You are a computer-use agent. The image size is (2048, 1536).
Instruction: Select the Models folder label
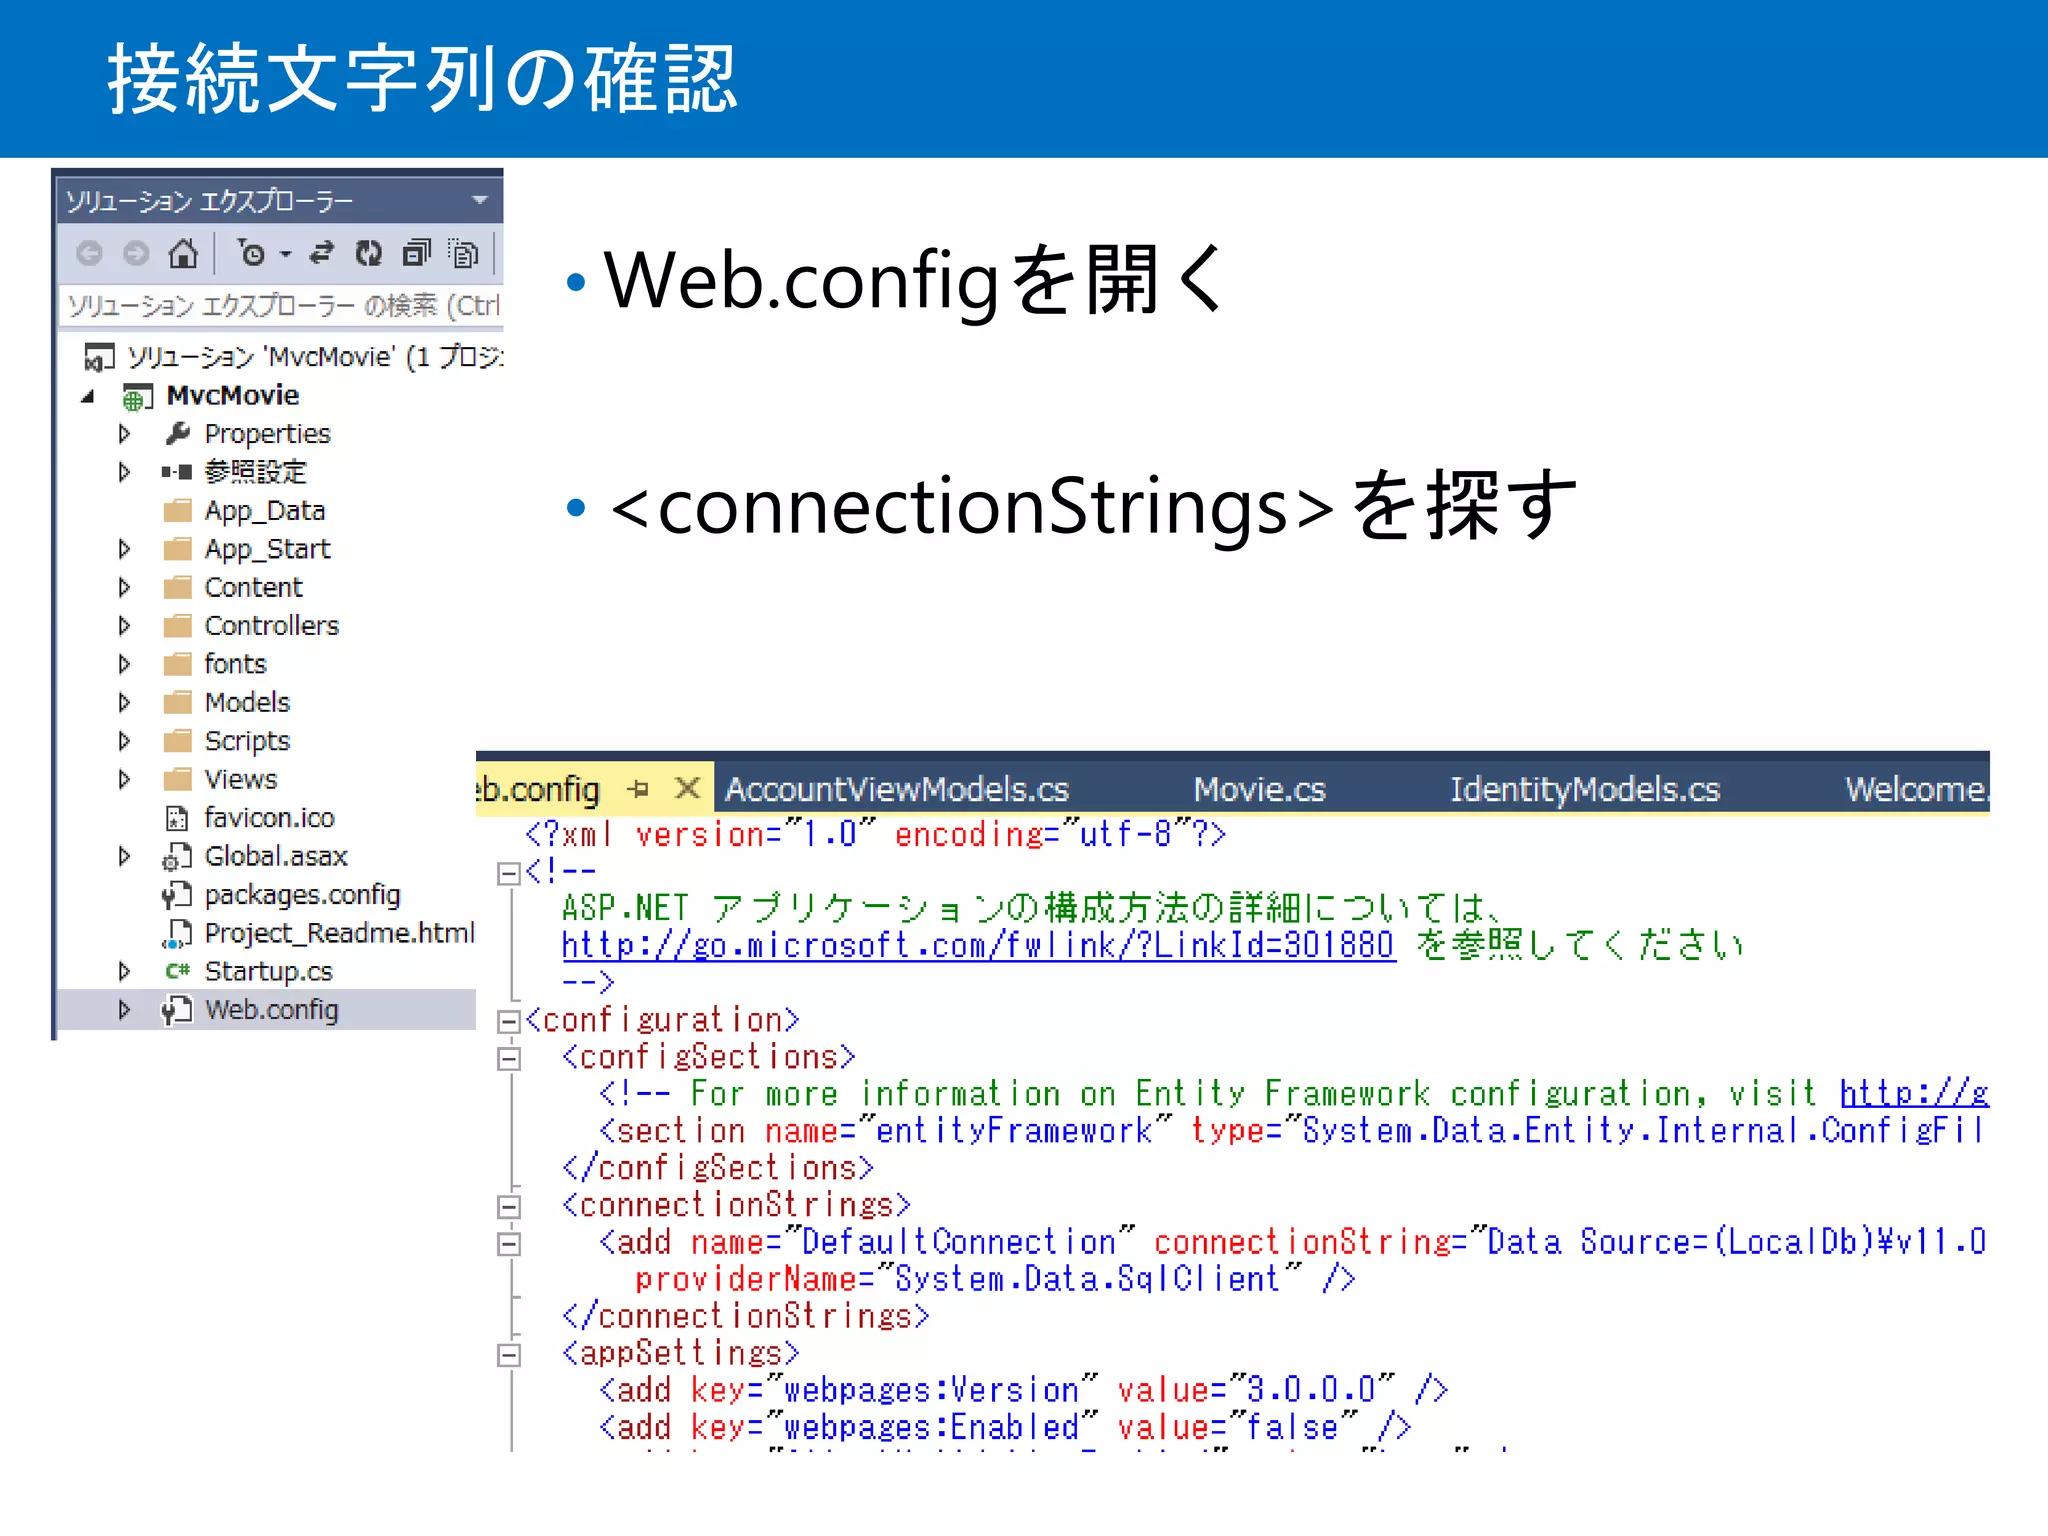pyautogui.click(x=247, y=703)
